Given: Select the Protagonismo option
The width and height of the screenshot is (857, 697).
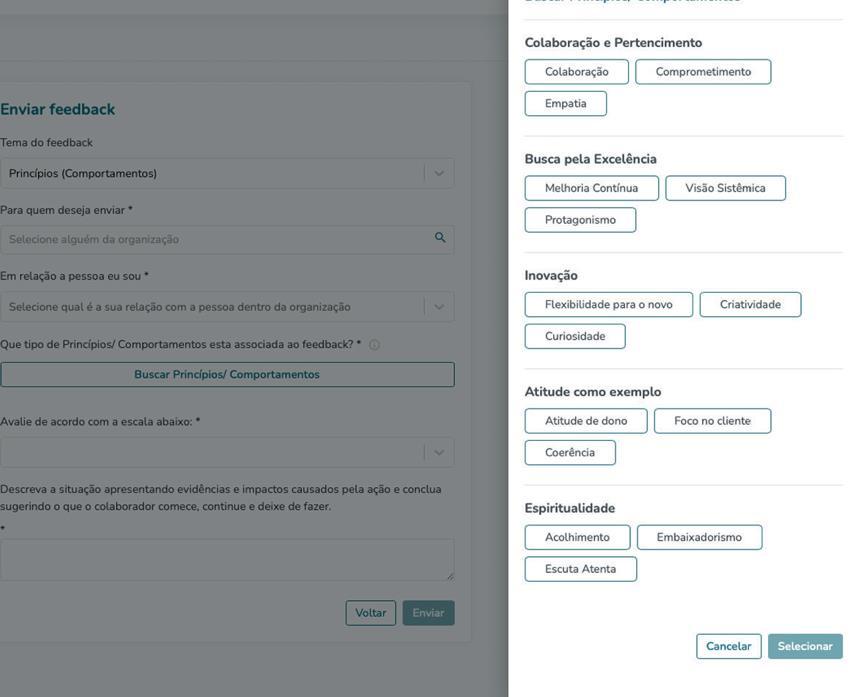Looking at the screenshot, I should click(x=580, y=220).
